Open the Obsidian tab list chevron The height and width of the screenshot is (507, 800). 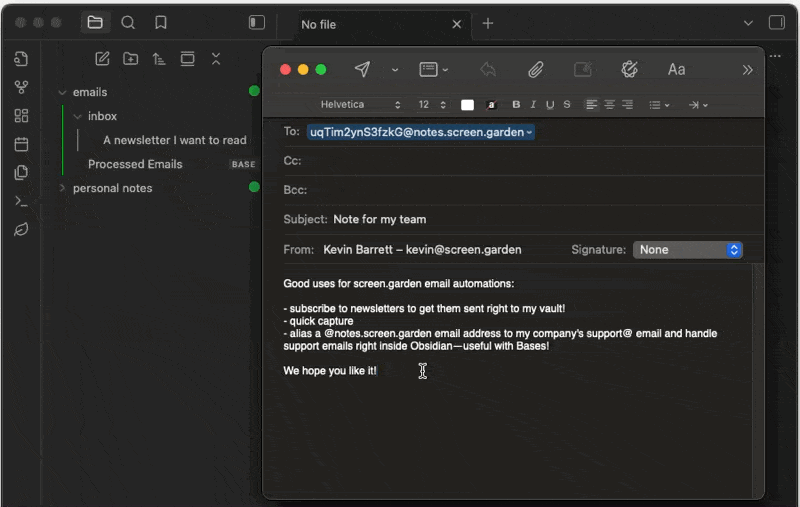pyautogui.click(x=748, y=23)
